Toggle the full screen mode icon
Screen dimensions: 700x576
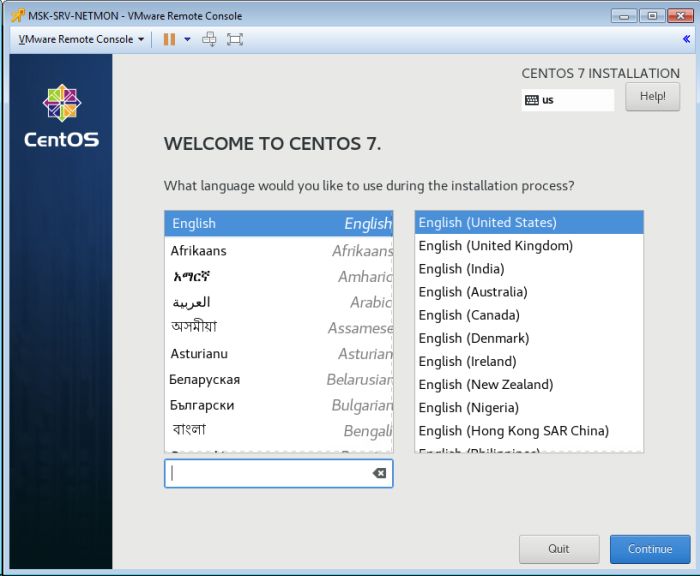(235, 39)
